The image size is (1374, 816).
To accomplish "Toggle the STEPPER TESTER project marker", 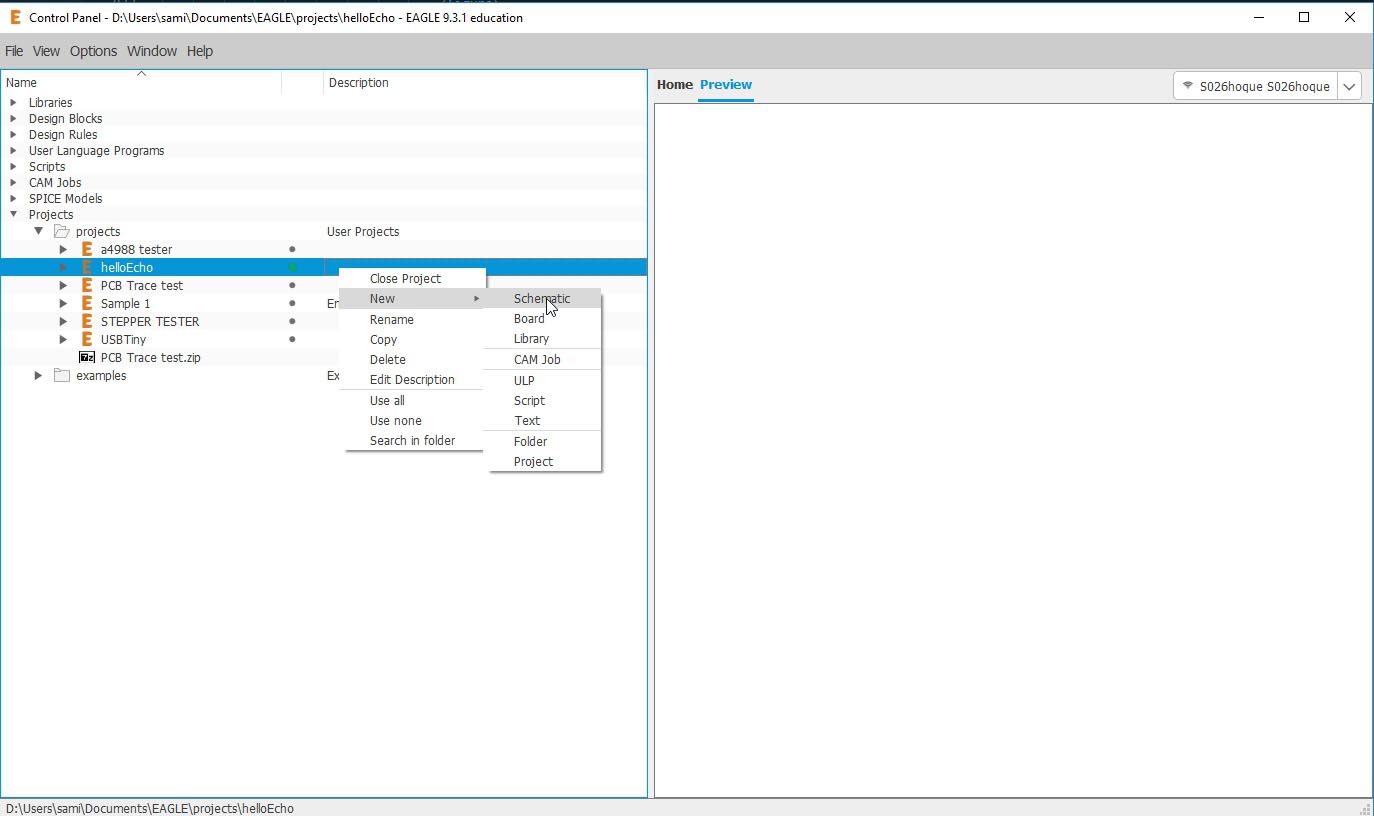I will point(292,321).
